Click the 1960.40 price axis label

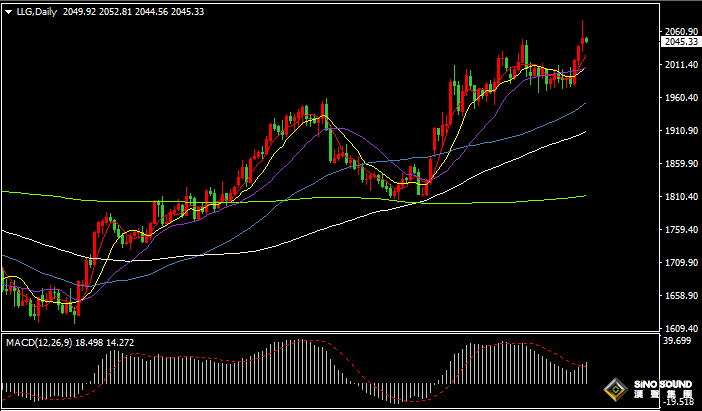click(x=680, y=98)
